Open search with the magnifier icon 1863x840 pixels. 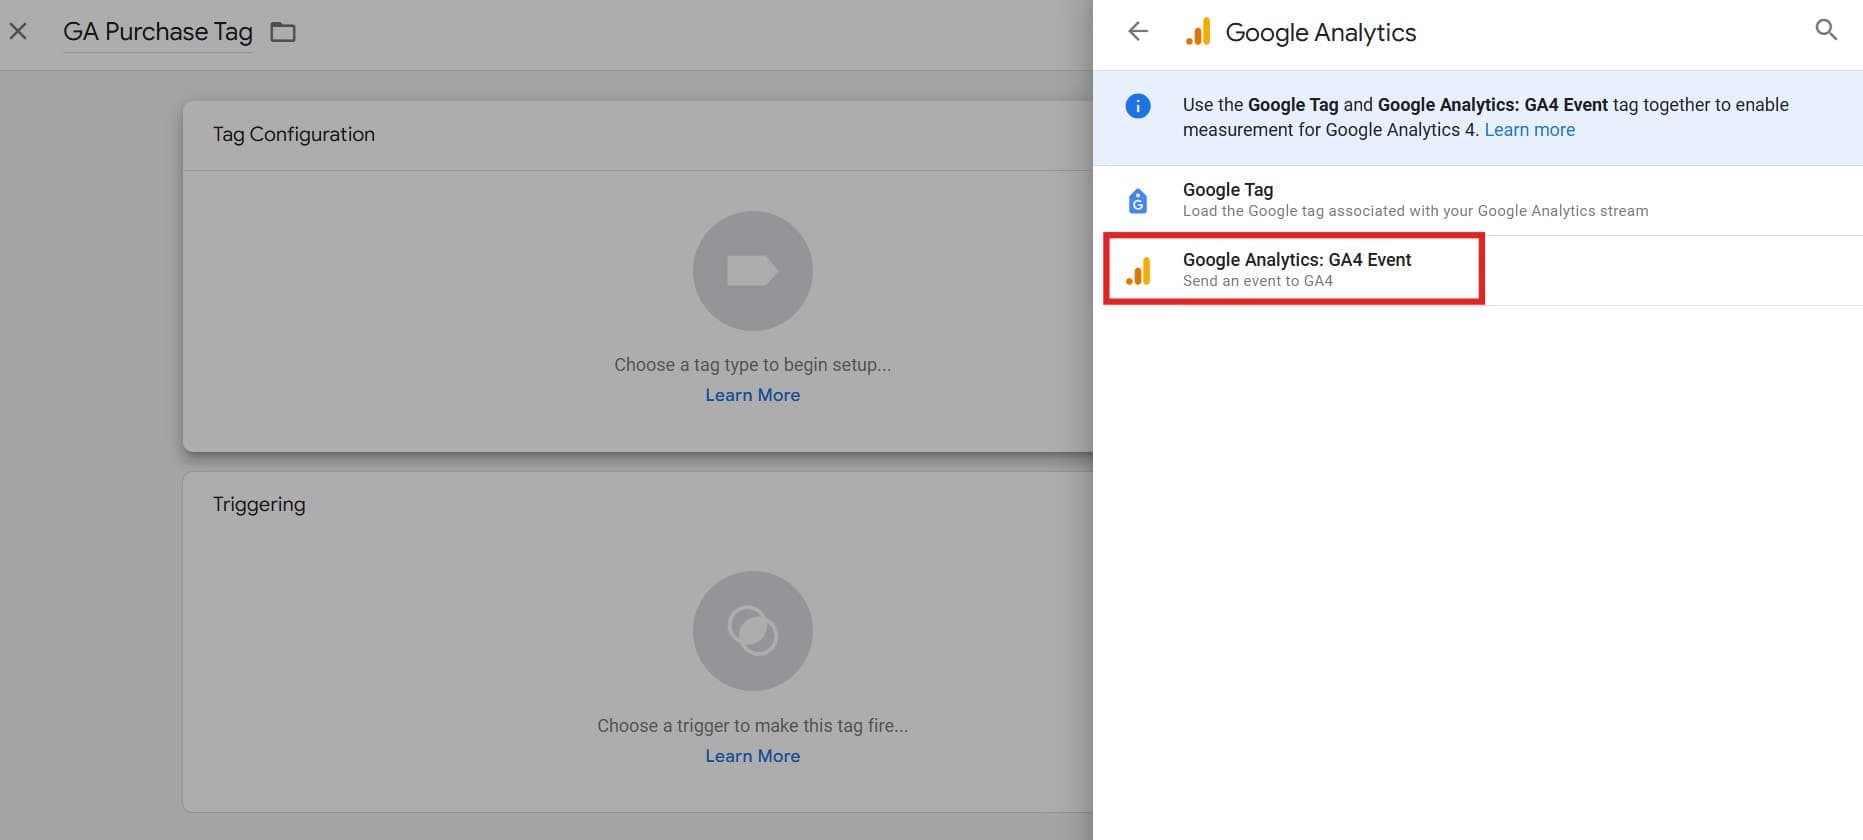(x=1825, y=30)
